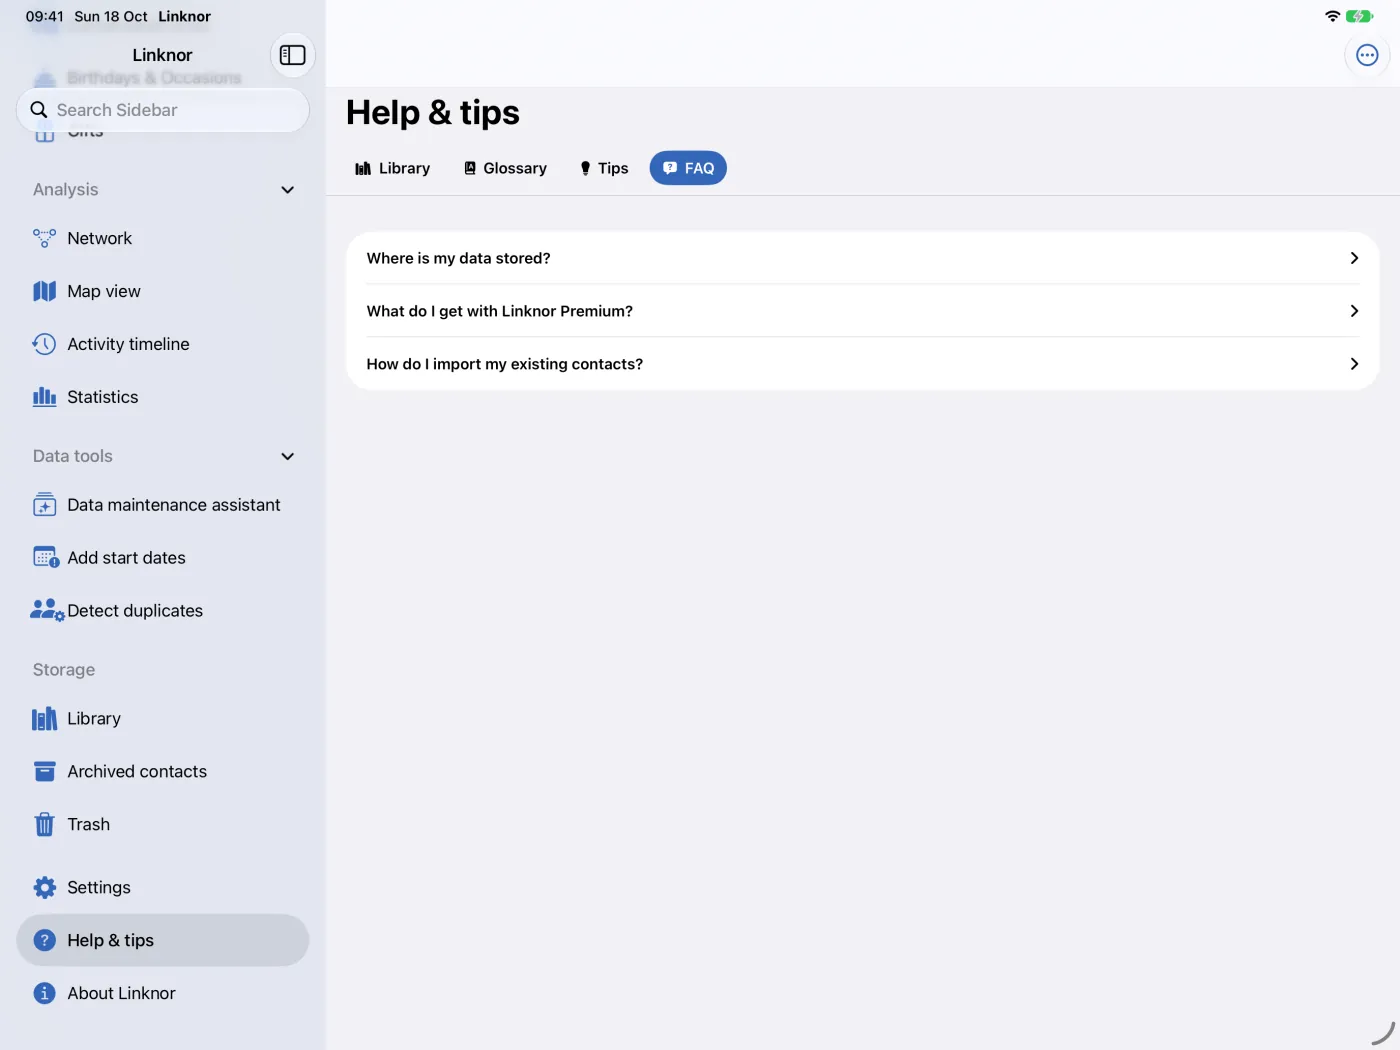Click the Detect duplicates people icon
1400x1050 pixels.
pyautogui.click(x=47, y=611)
